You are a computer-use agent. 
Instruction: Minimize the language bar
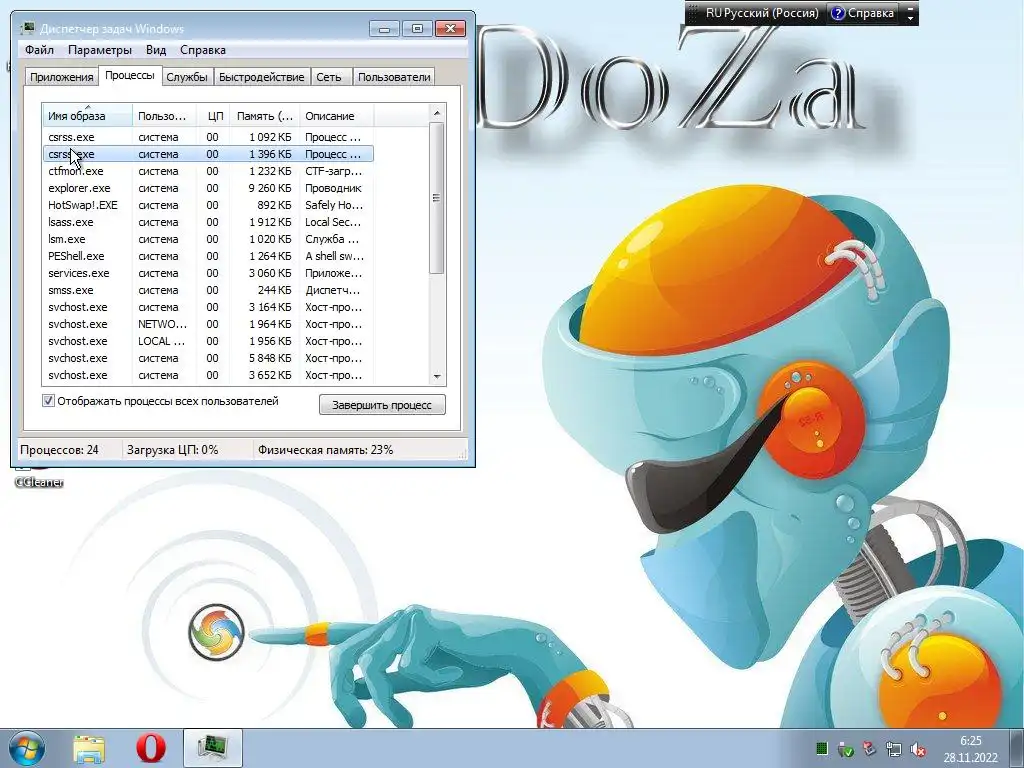point(910,8)
